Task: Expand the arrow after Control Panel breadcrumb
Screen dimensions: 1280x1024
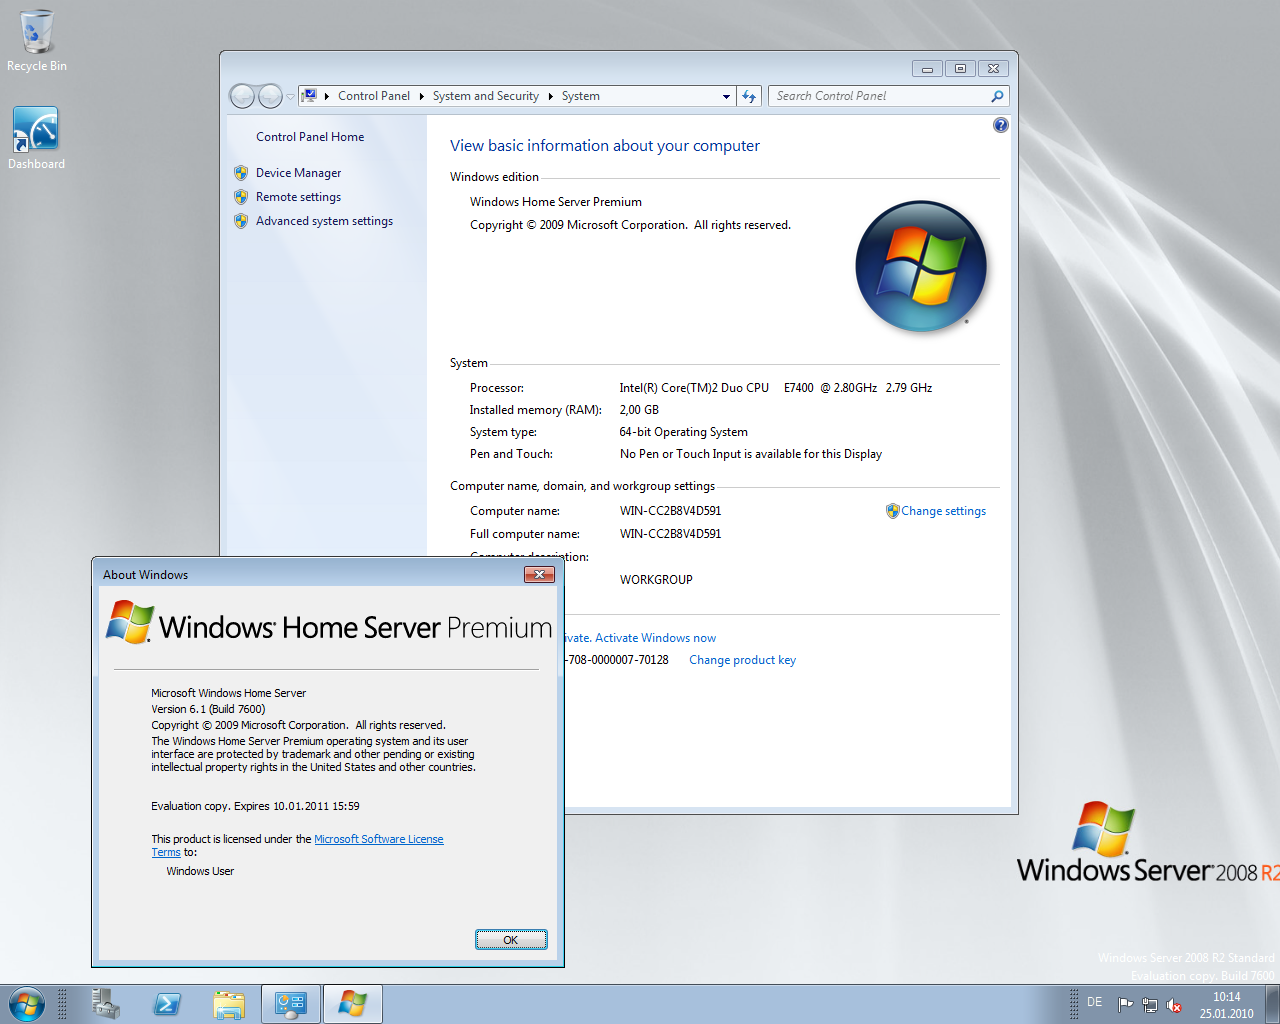Action: pyautogui.click(x=422, y=96)
